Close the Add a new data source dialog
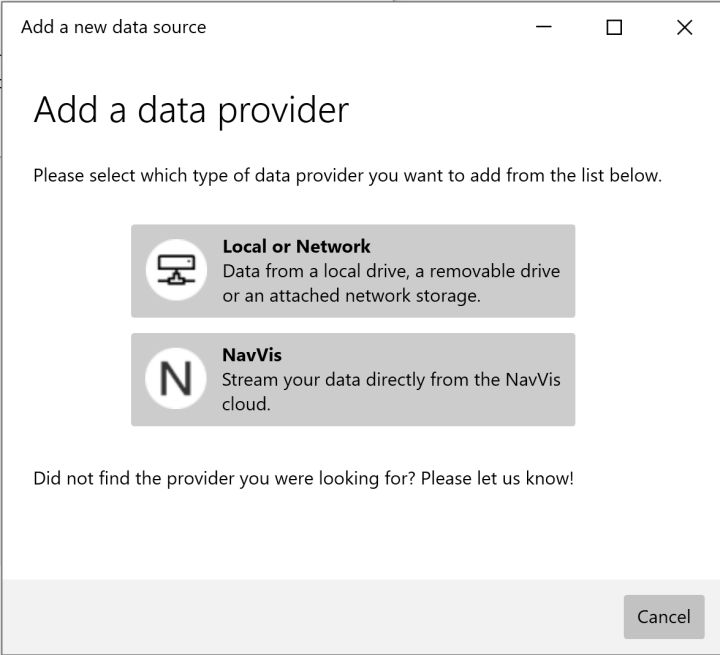 [x=684, y=27]
